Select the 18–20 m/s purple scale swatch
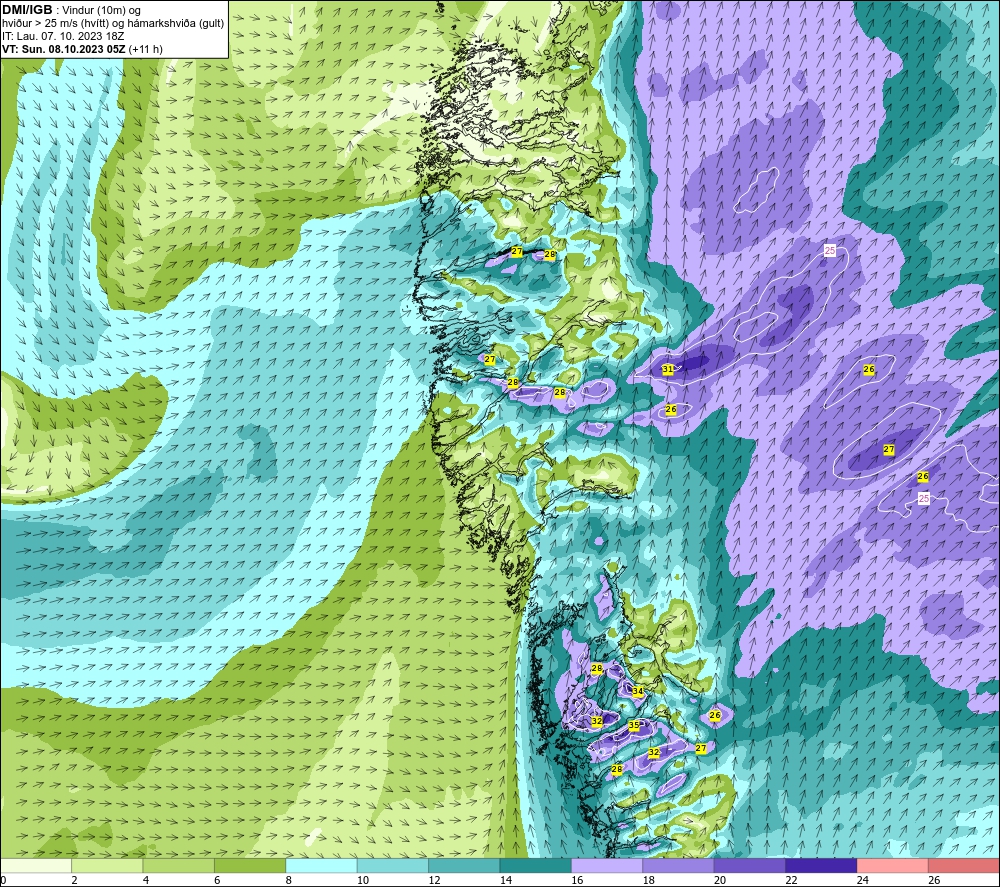The image size is (1000, 887). click(x=679, y=866)
